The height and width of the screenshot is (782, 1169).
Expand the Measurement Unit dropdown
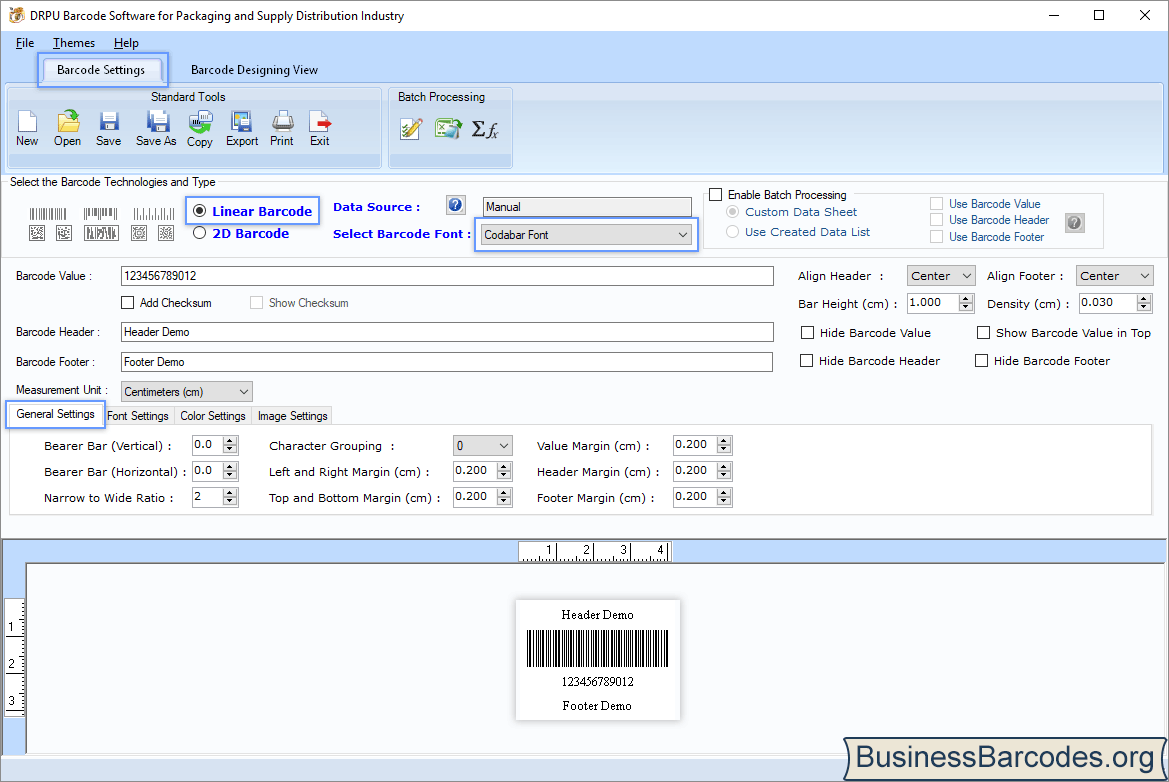click(186, 391)
